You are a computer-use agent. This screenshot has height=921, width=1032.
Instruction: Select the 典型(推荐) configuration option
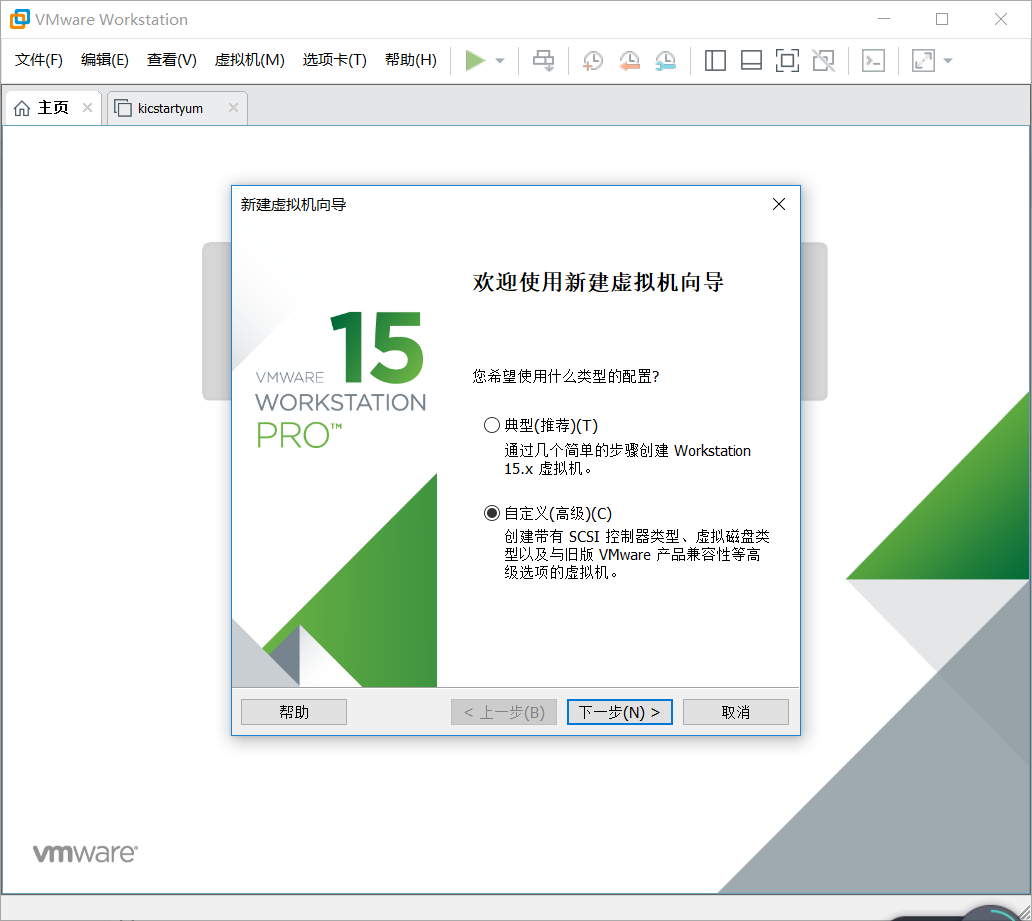coord(491,424)
